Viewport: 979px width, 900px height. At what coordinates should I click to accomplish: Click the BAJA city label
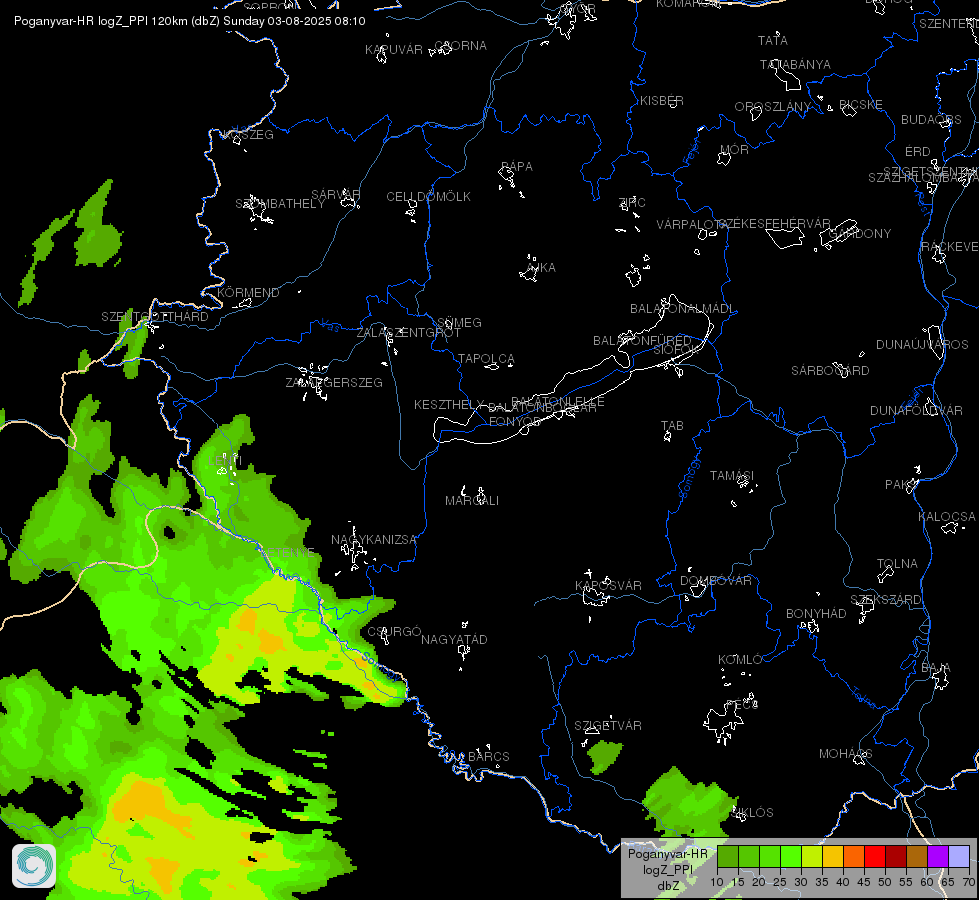click(x=935, y=669)
